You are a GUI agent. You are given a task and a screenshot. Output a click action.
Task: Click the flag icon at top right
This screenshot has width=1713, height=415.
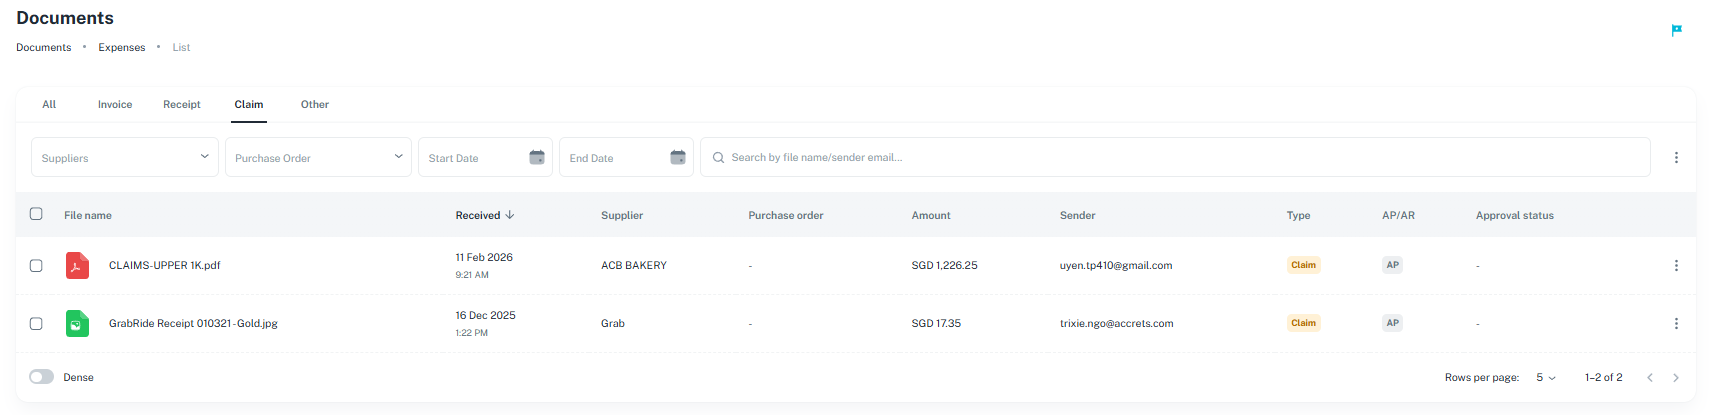click(1676, 30)
